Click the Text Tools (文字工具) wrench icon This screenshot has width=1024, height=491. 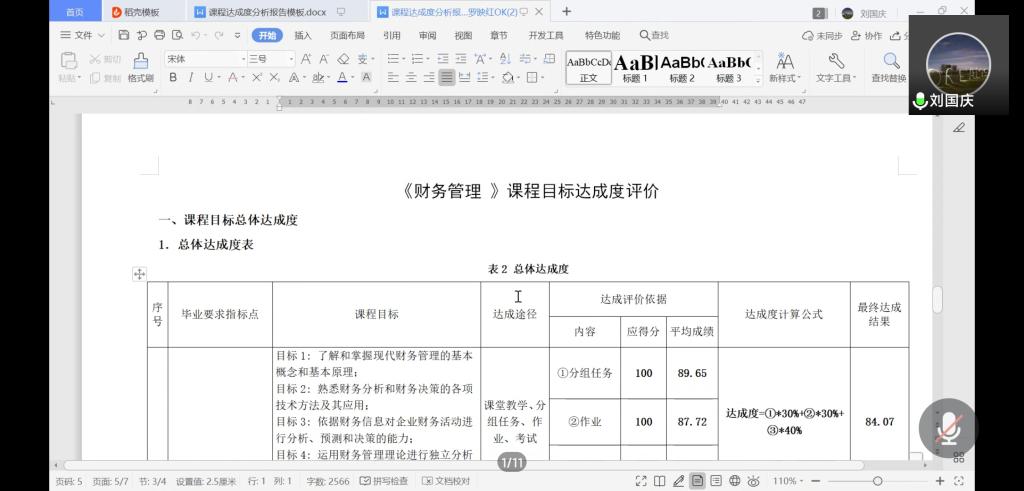pyautogui.click(x=835, y=66)
